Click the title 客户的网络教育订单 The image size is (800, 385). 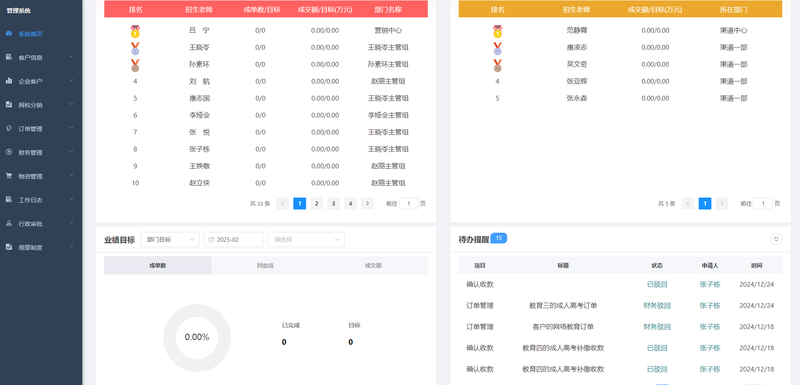(x=563, y=327)
